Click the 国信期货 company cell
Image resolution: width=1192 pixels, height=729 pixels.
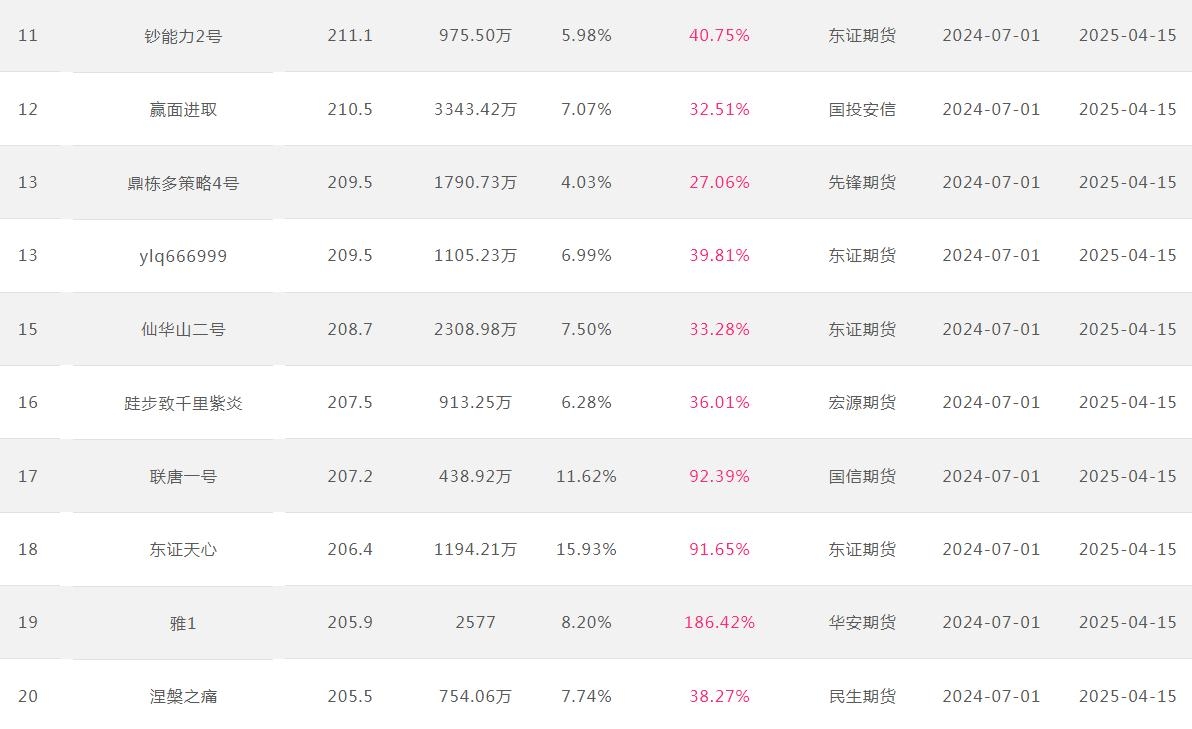(x=862, y=476)
